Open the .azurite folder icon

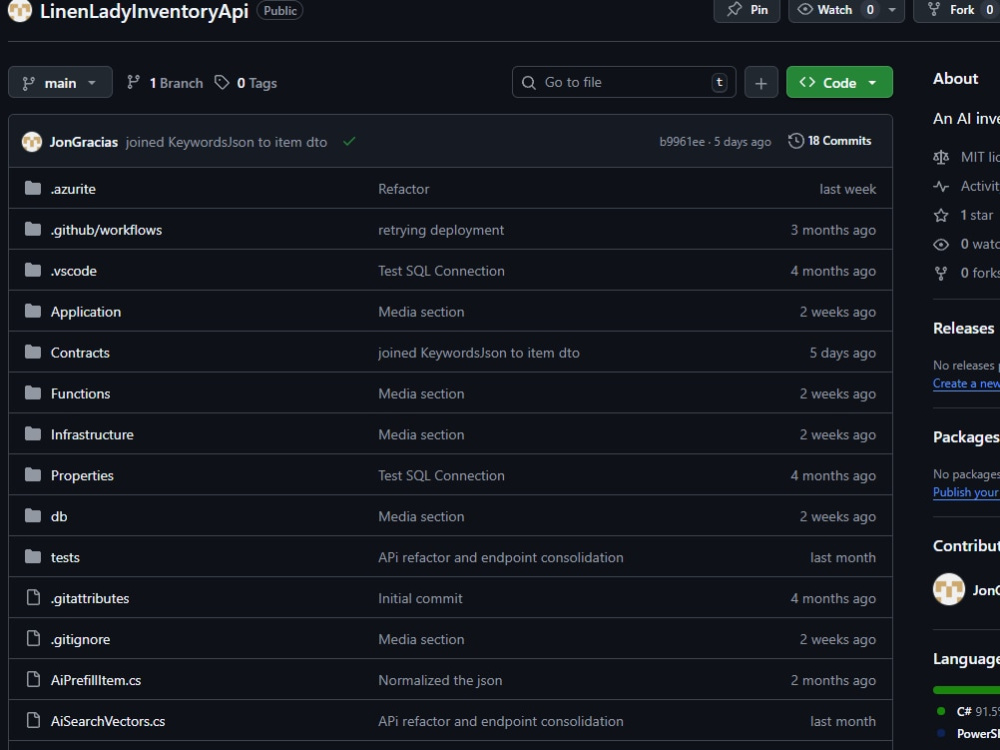click(x=33, y=188)
